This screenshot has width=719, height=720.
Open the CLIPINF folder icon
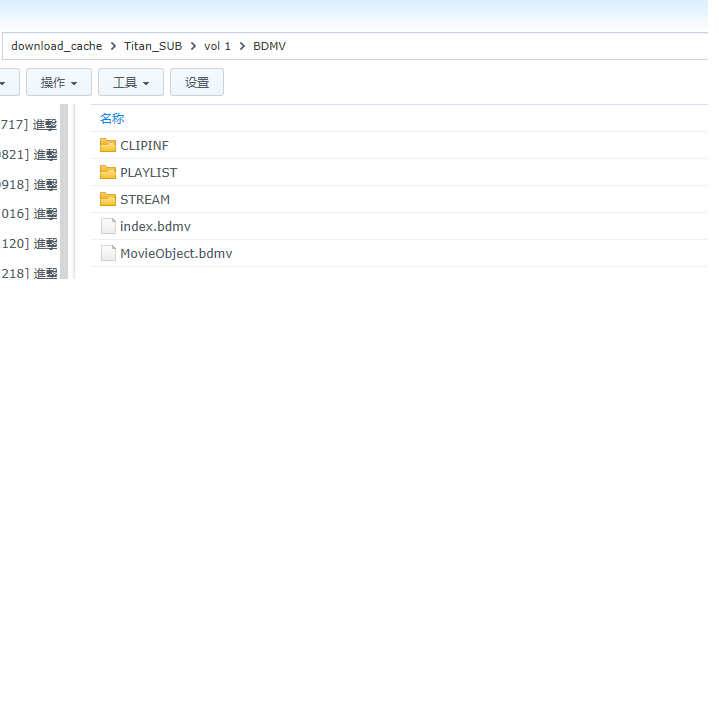coord(108,146)
